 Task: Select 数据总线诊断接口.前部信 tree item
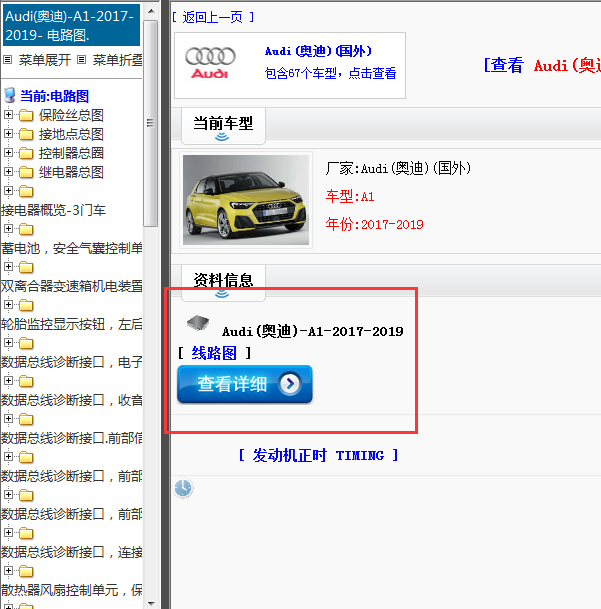(71, 438)
